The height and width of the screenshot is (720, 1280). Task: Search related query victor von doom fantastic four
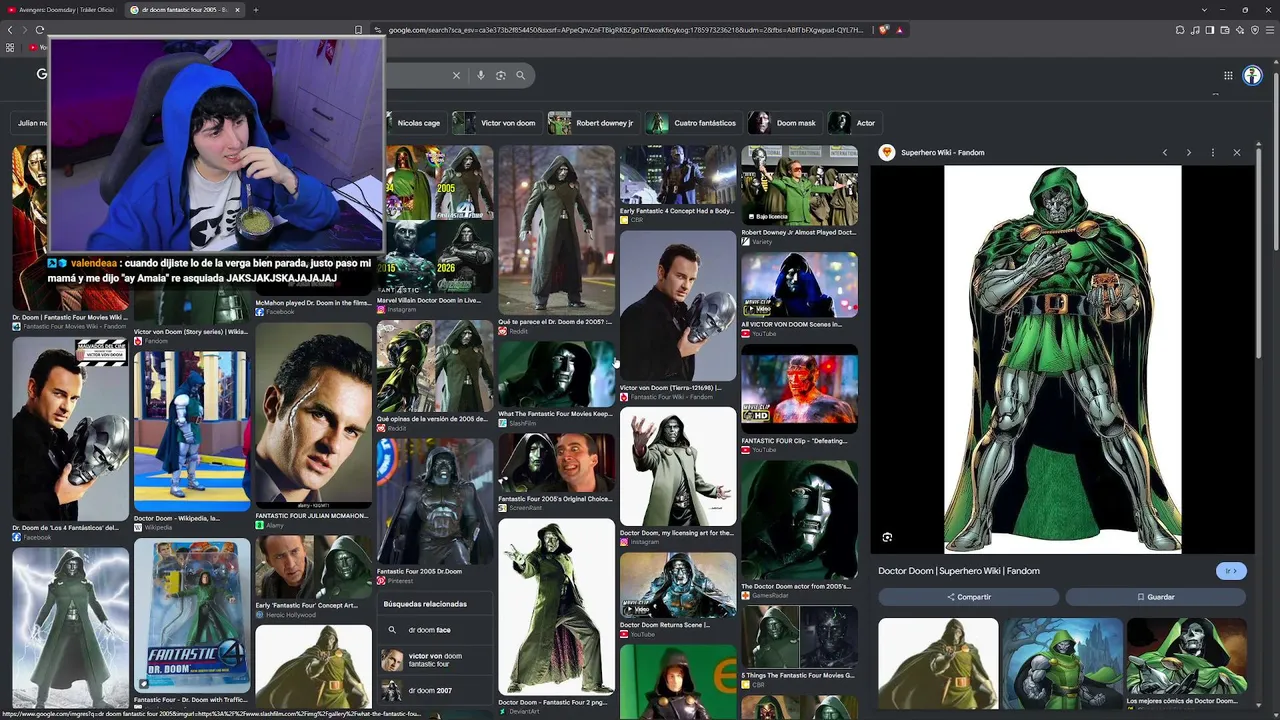pyautogui.click(x=435, y=660)
